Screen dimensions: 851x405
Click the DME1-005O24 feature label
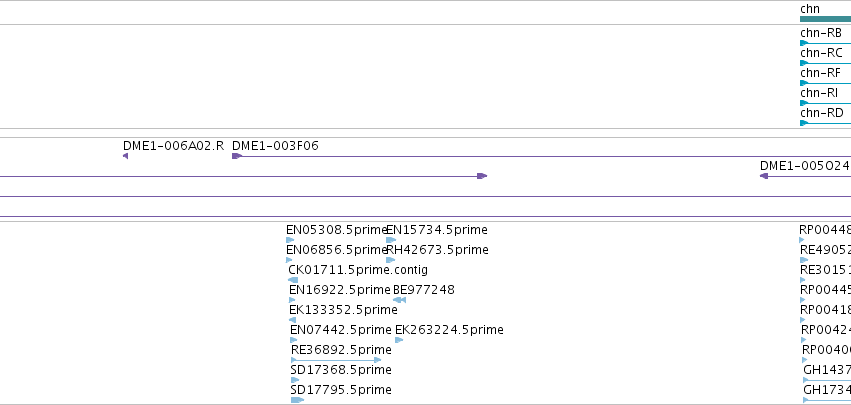(805, 166)
